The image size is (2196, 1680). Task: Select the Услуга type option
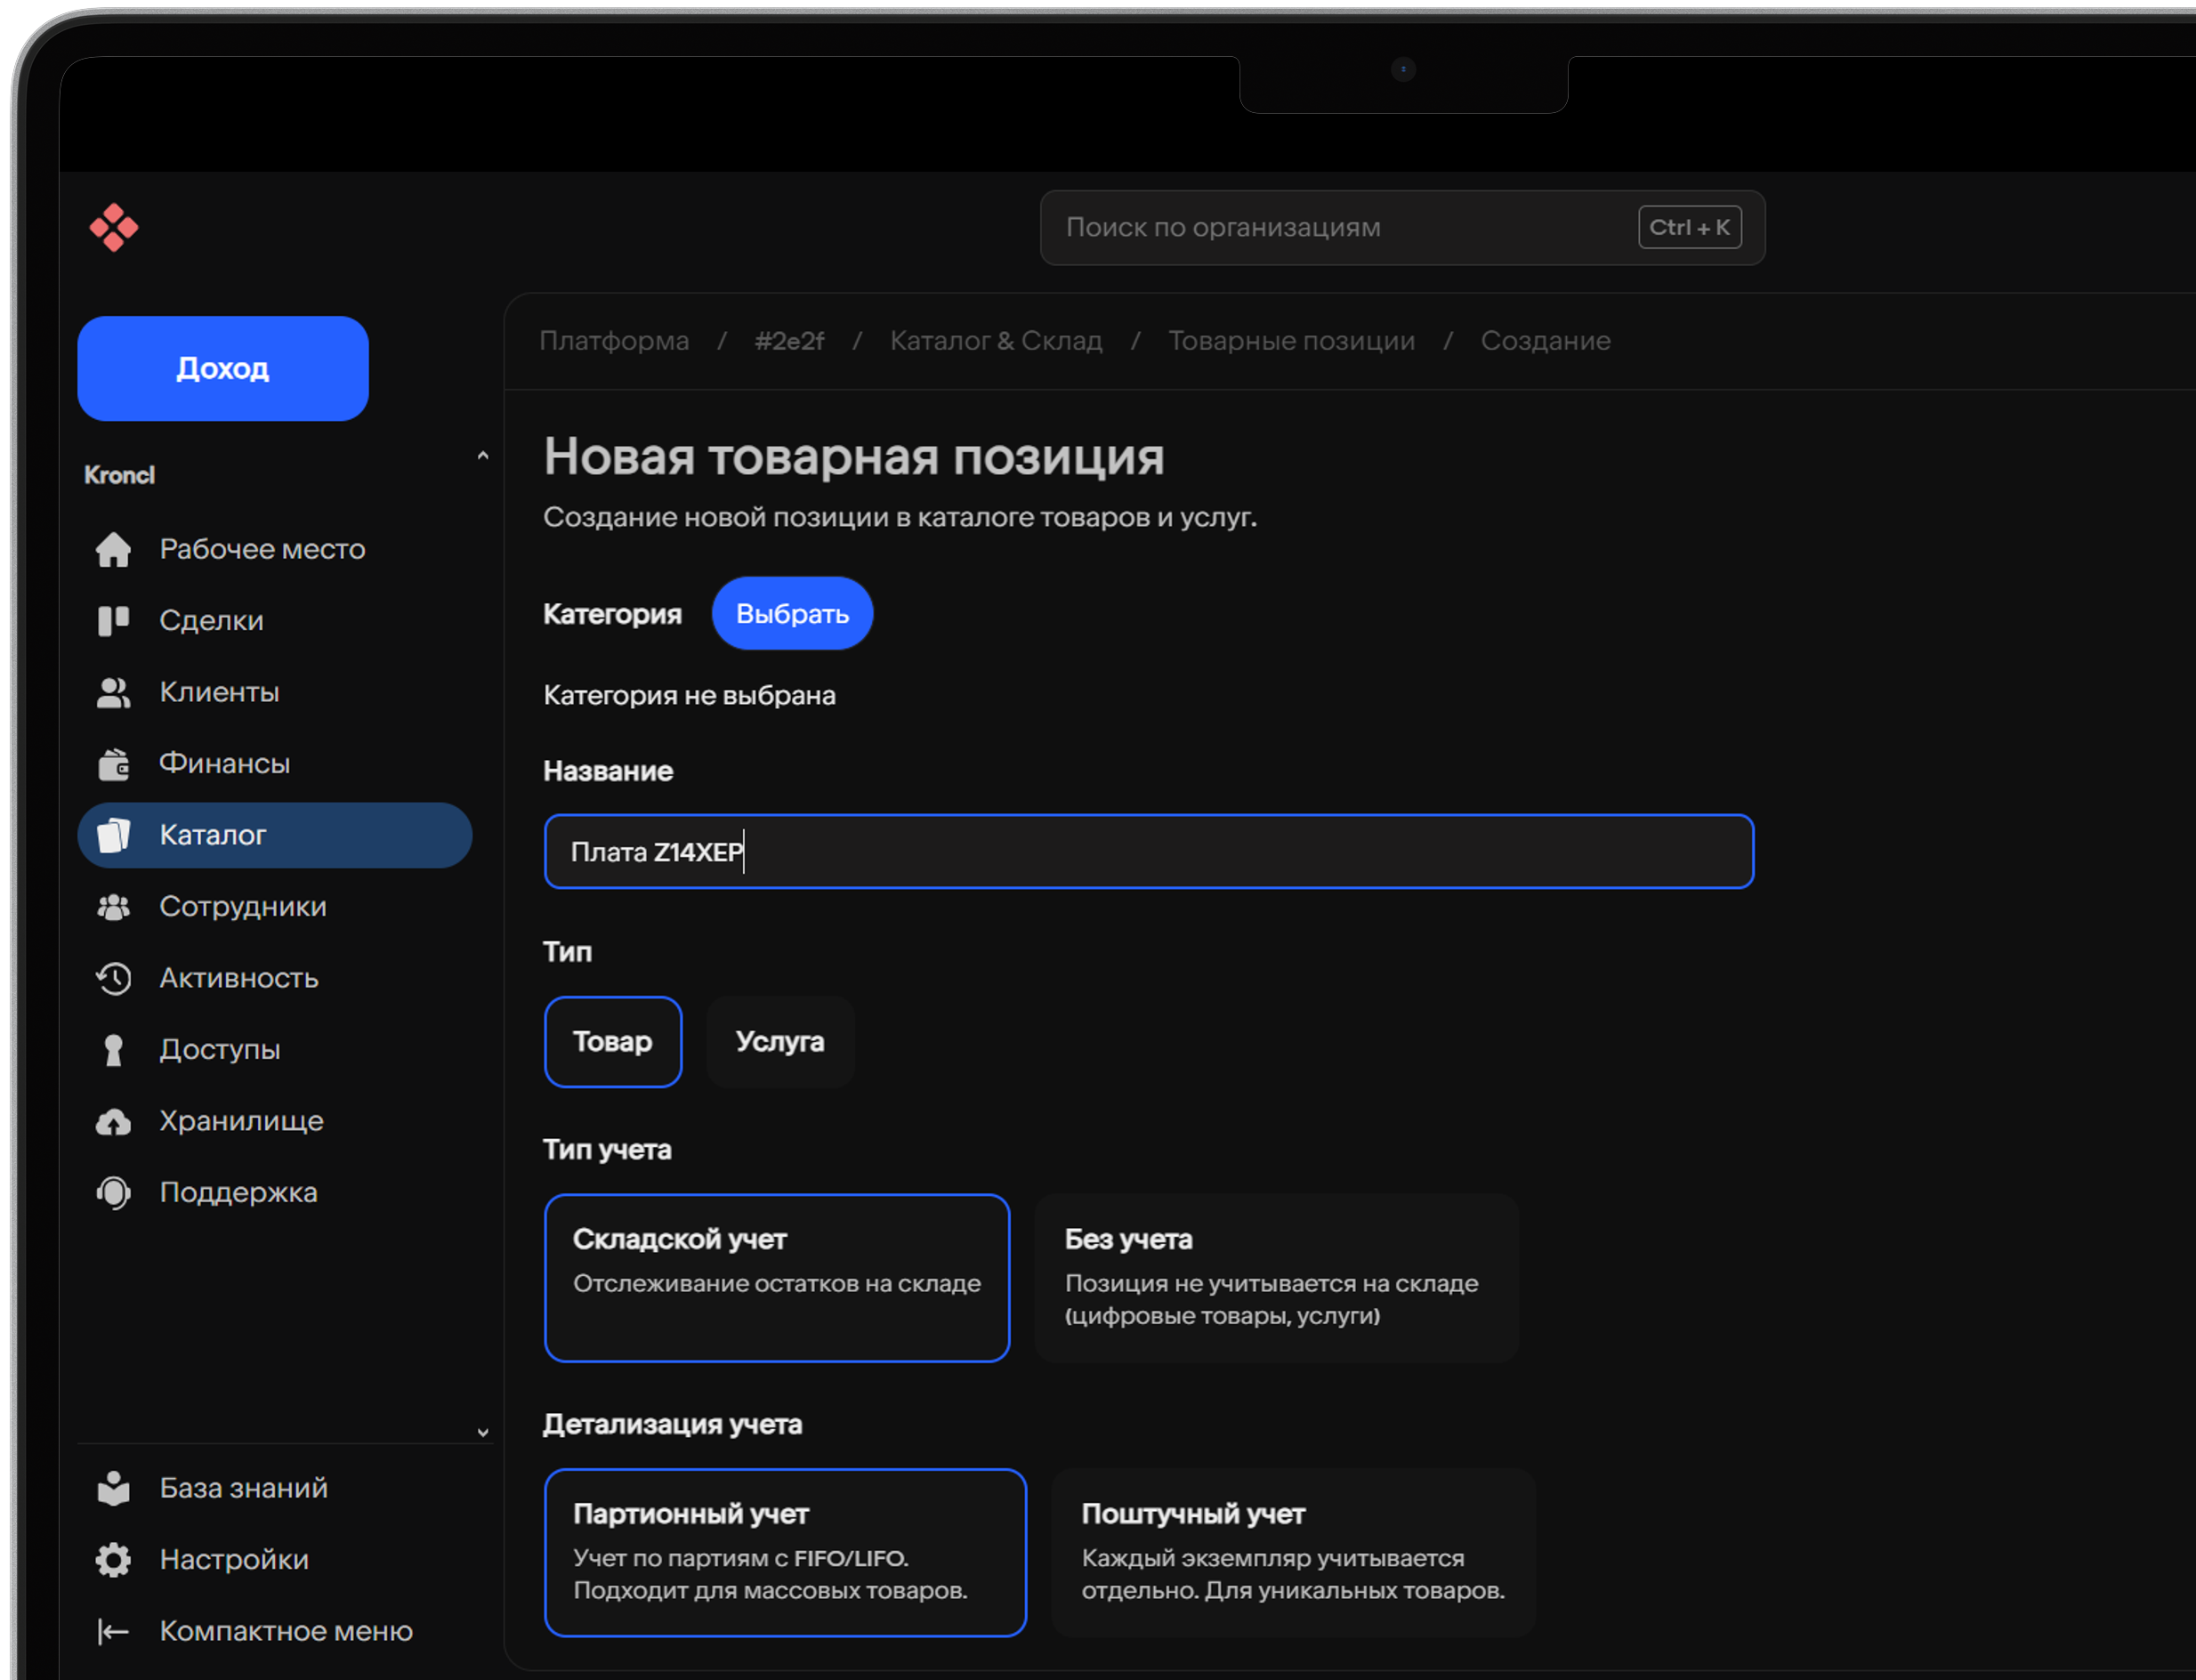780,1042
